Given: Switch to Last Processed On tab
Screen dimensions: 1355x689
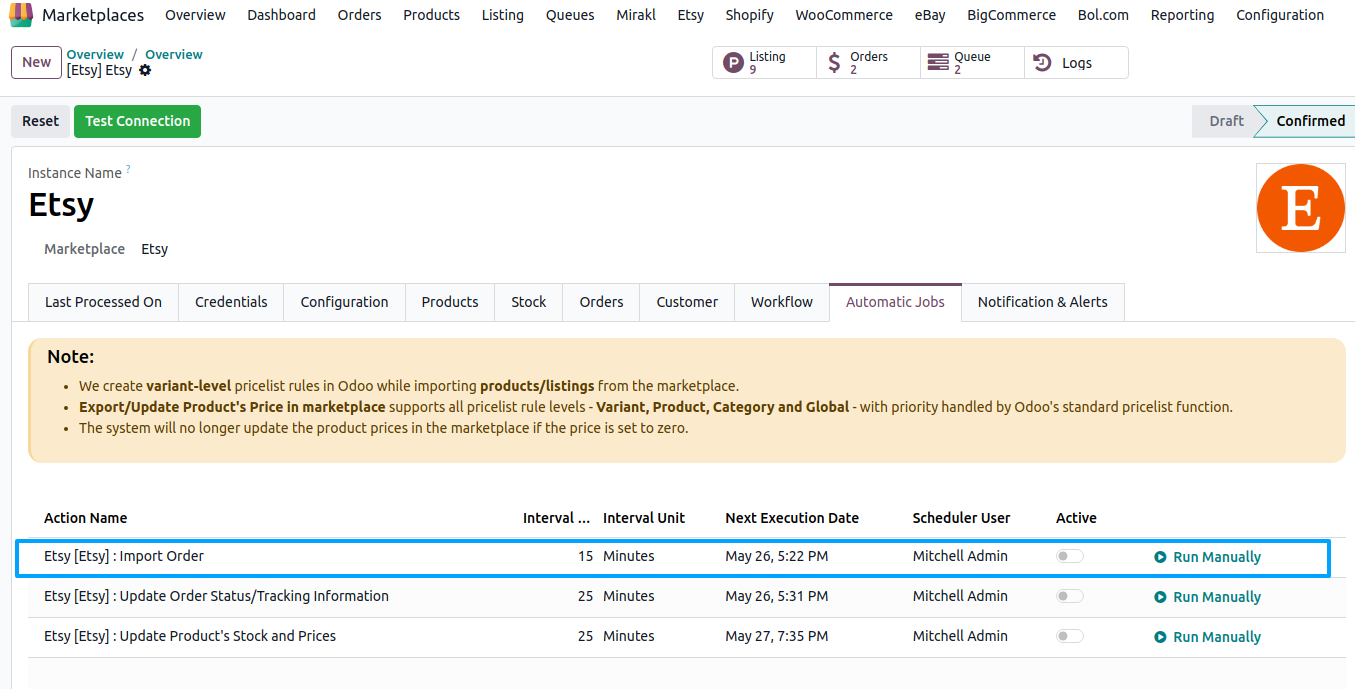Looking at the screenshot, I should coord(103,302).
